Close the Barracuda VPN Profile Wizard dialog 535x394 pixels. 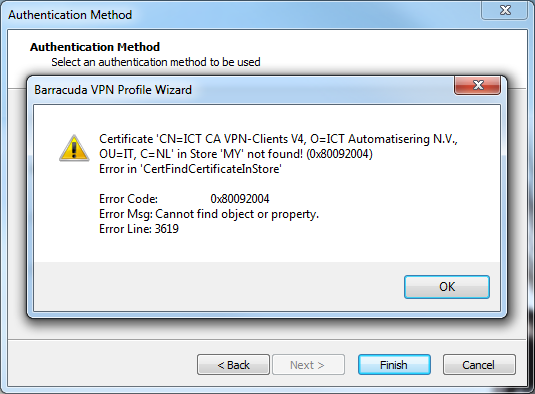[478, 85]
